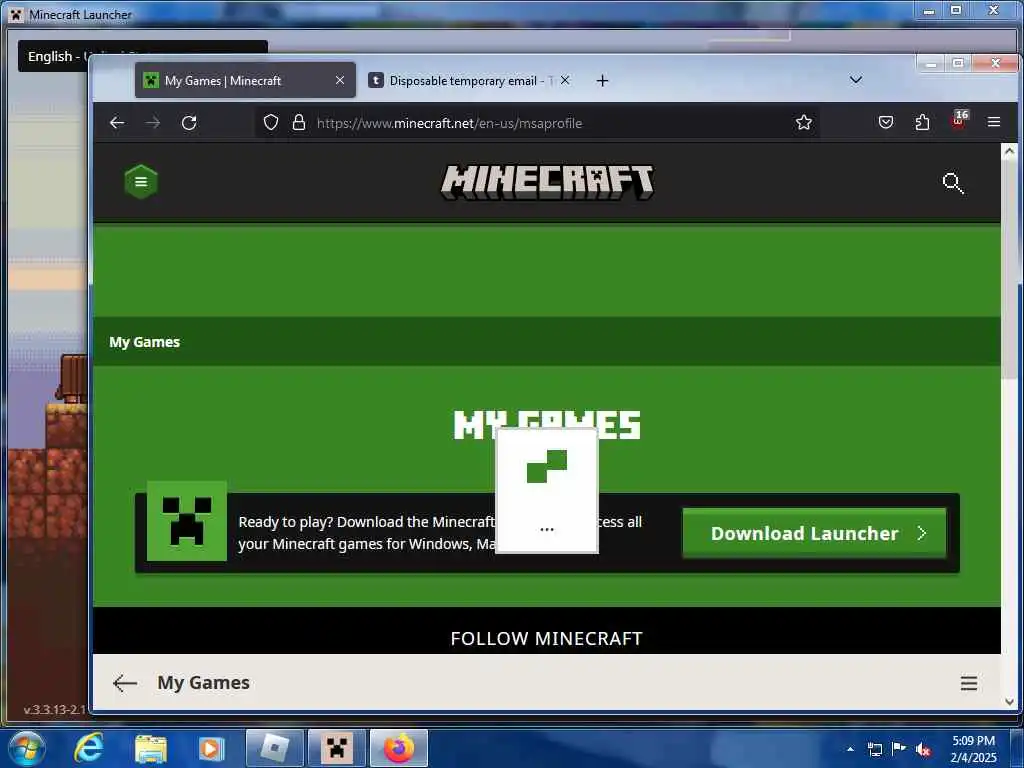Show site security padlock info

pyautogui.click(x=298, y=122)
